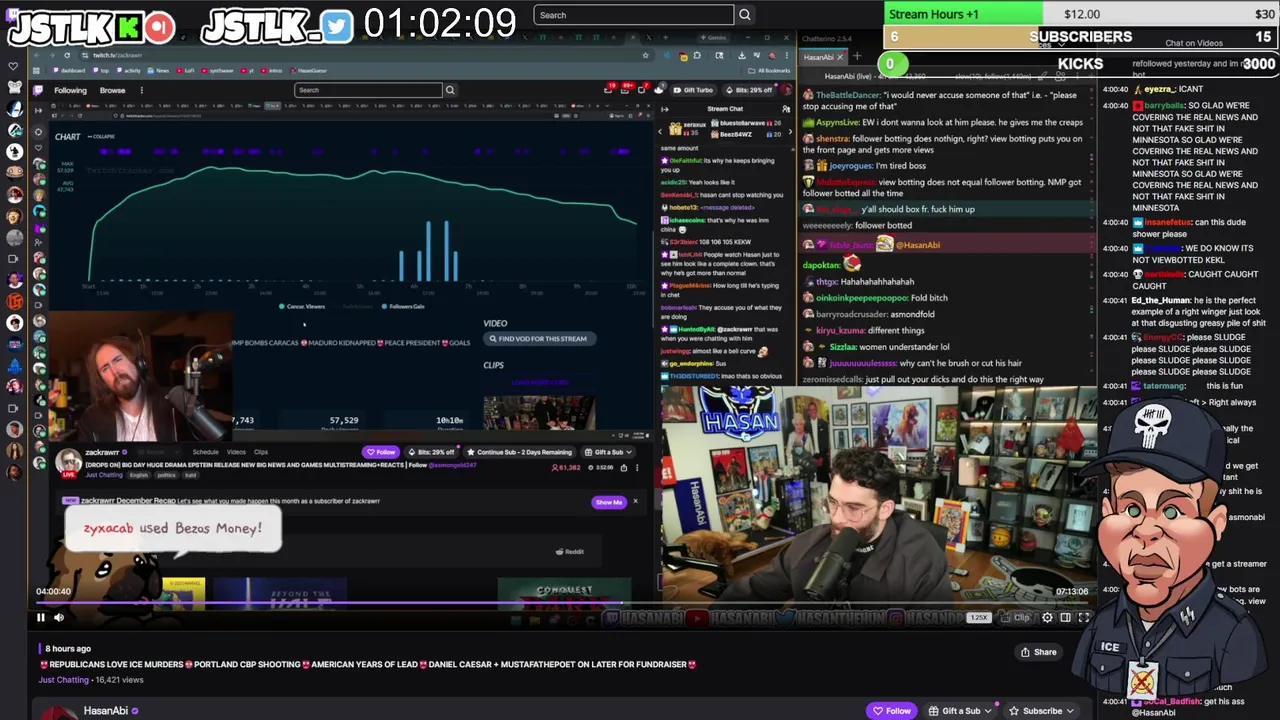Open the bottom Gift a Sub dropdown
This screenshot has height=720, width=1280.
[x=960, y=711]
